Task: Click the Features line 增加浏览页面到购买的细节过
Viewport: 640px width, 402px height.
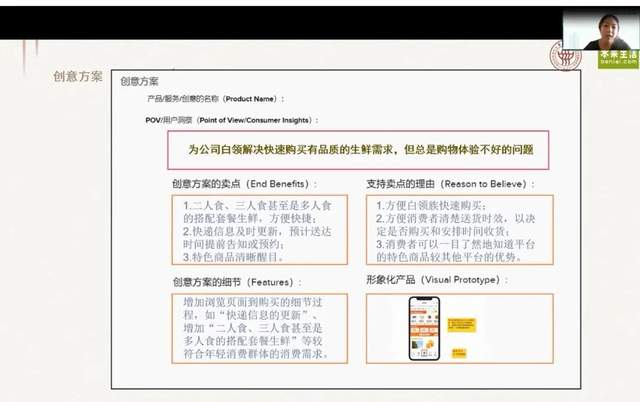Action: 253,302
